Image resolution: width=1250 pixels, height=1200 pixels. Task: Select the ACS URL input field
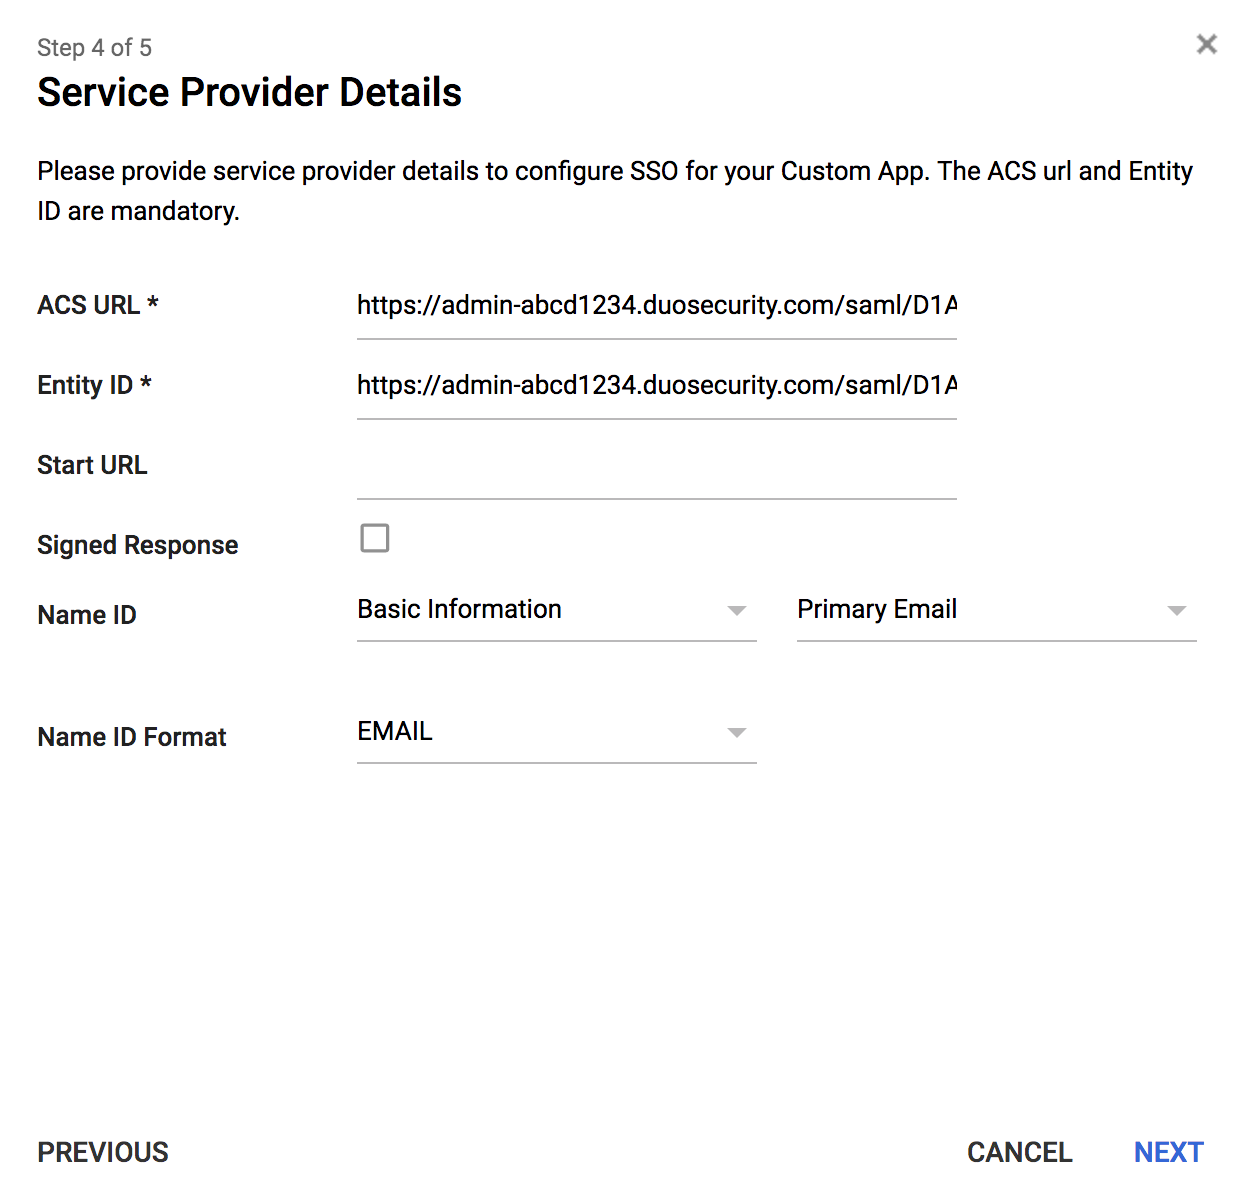[655, 305]
